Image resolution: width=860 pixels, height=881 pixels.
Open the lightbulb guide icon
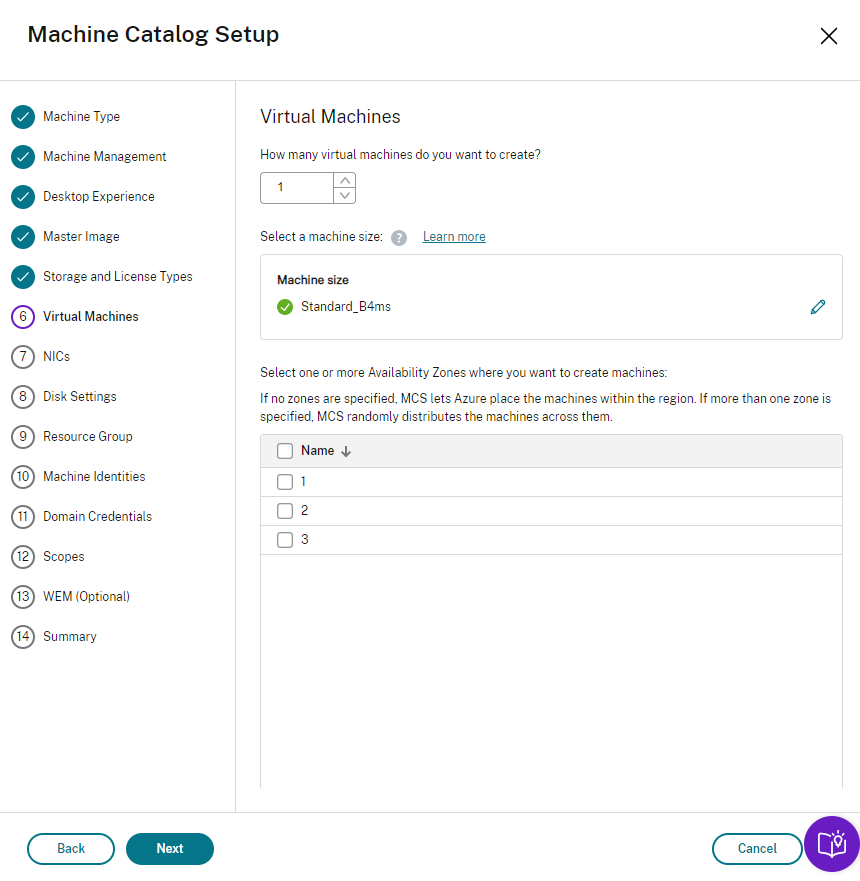832,845
